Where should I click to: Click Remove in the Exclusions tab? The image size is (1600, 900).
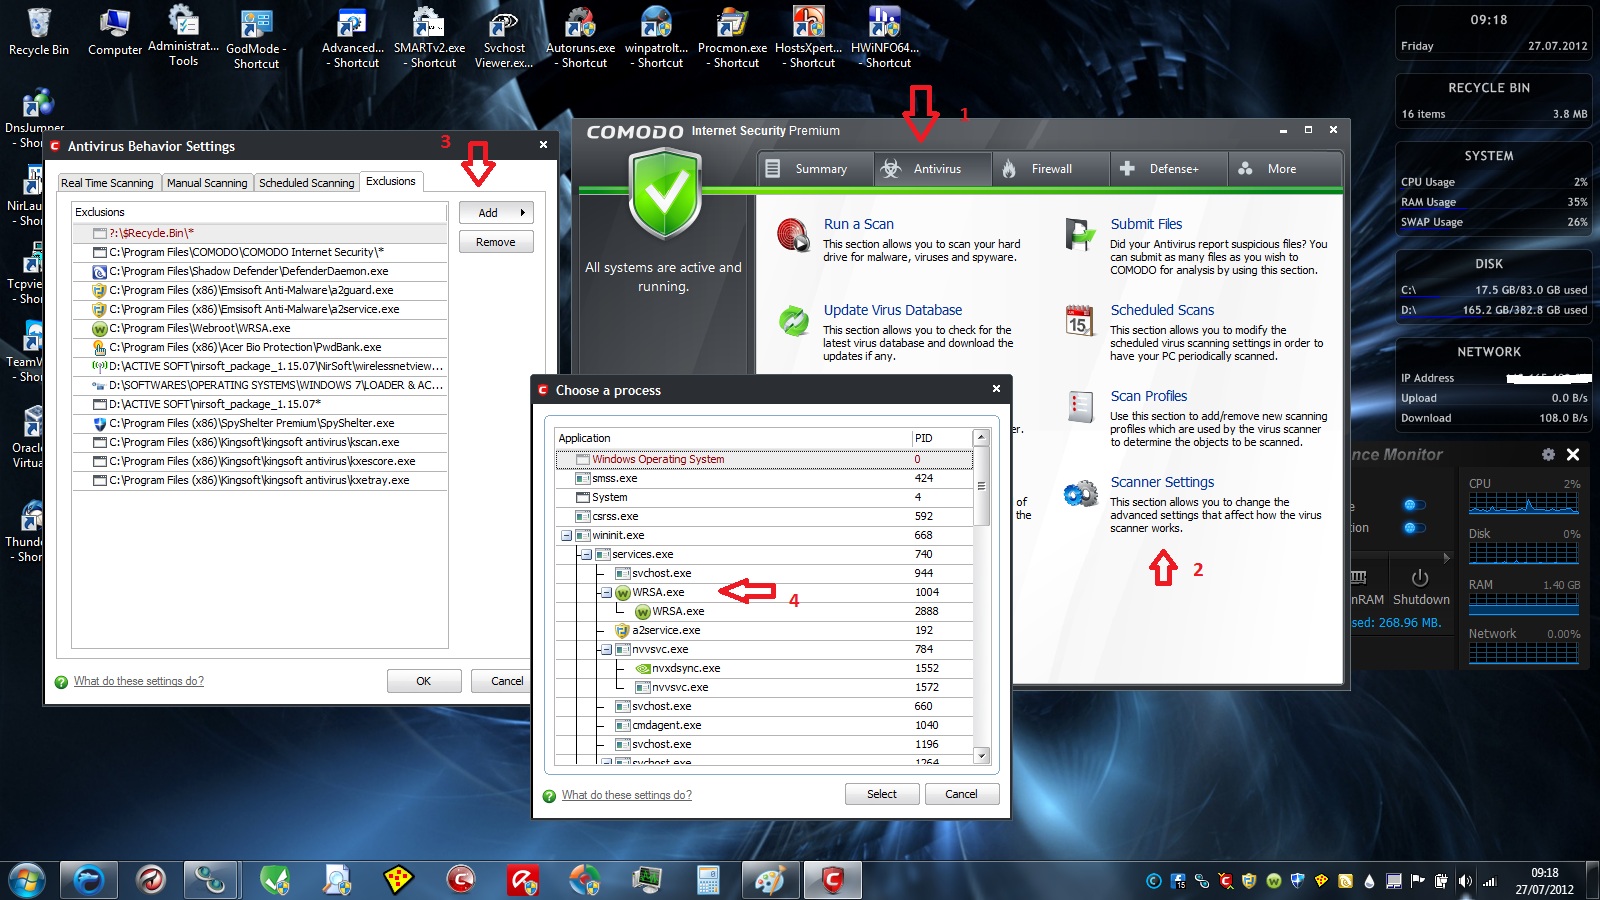coord(496,242)
